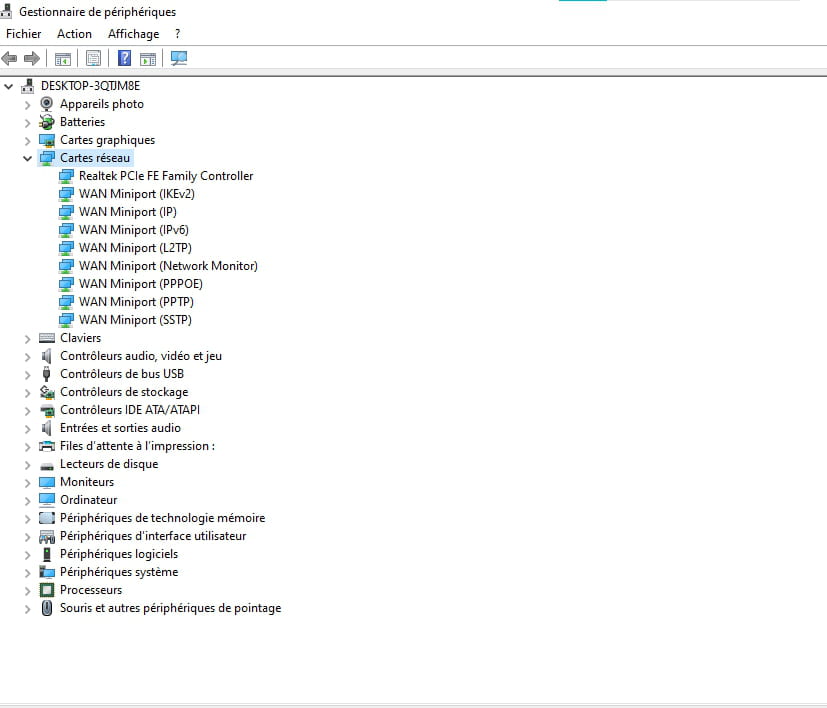The width and height of the screenshot is (827, 708).
Task: Select Realtek PCIe FE Family Controller text
Action: click(x=166, y=176)
